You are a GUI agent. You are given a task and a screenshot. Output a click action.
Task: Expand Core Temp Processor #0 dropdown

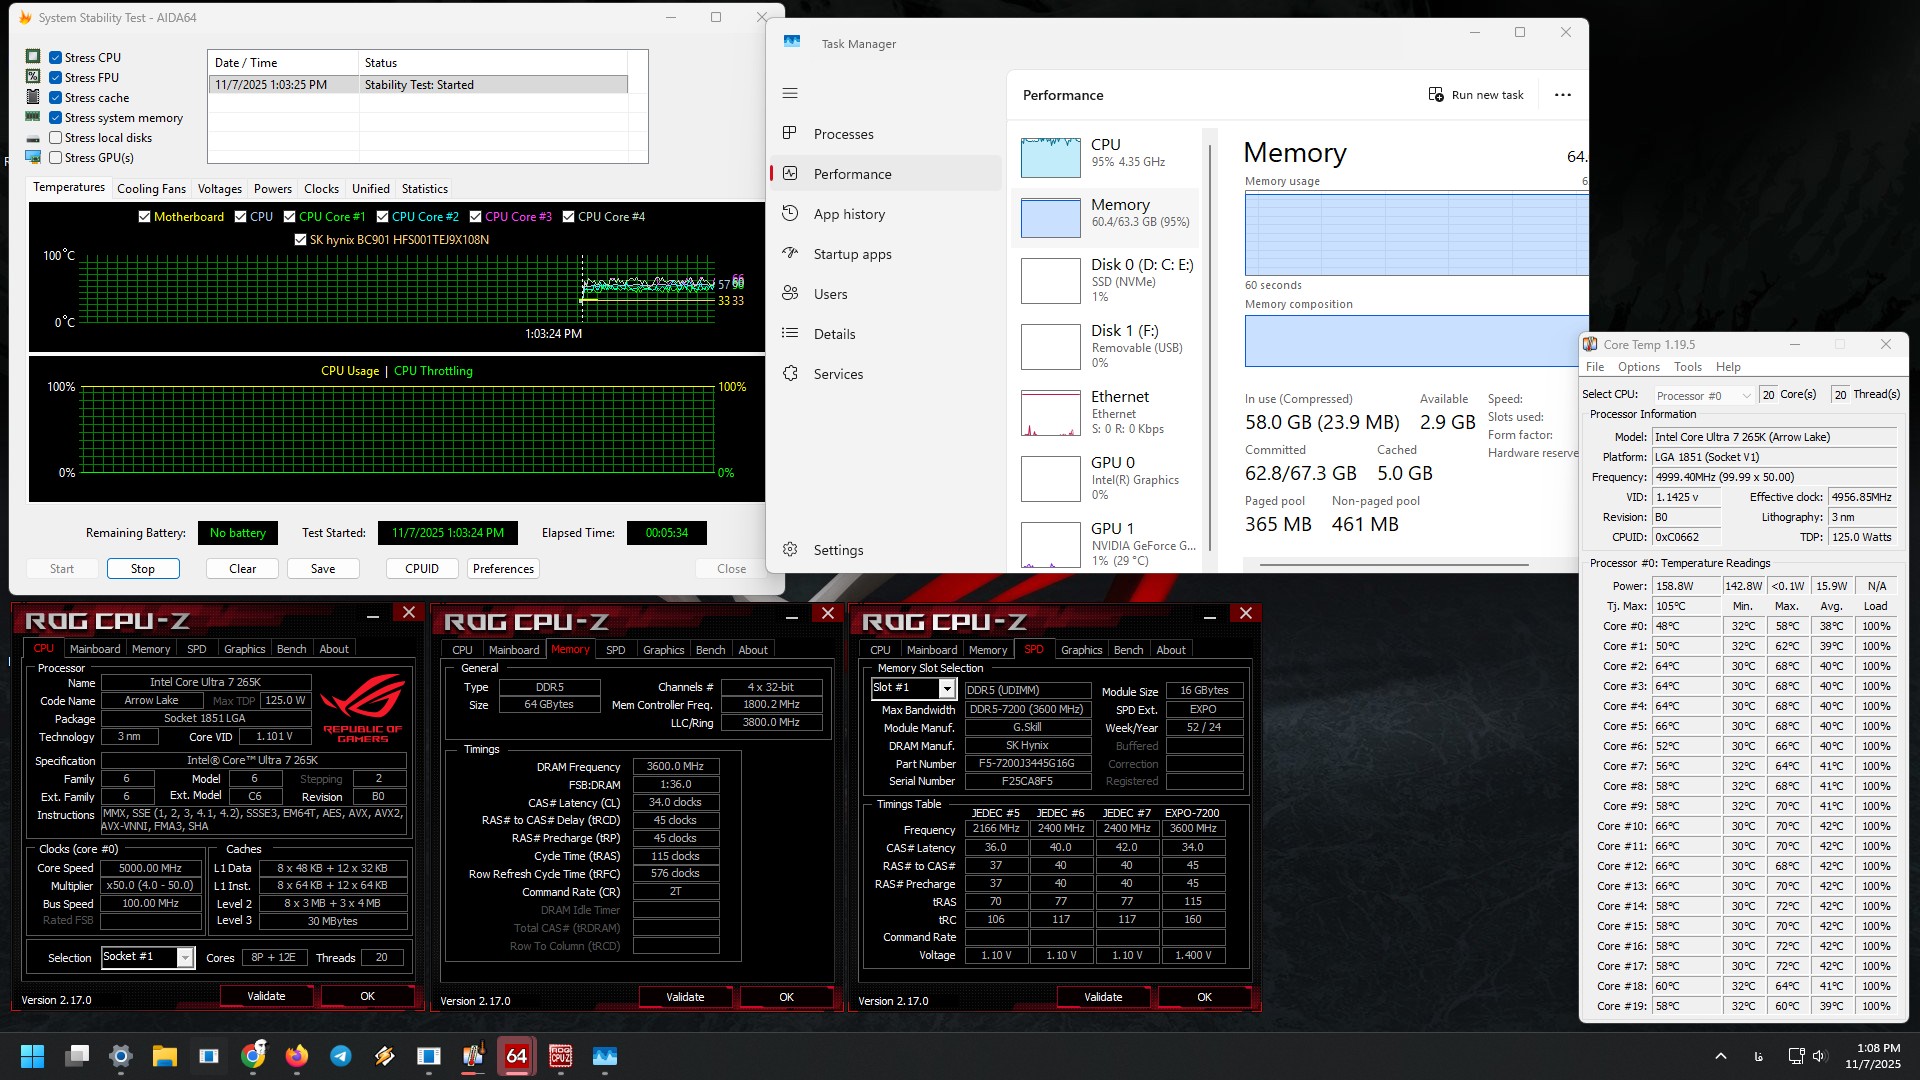pos(1746,395)
